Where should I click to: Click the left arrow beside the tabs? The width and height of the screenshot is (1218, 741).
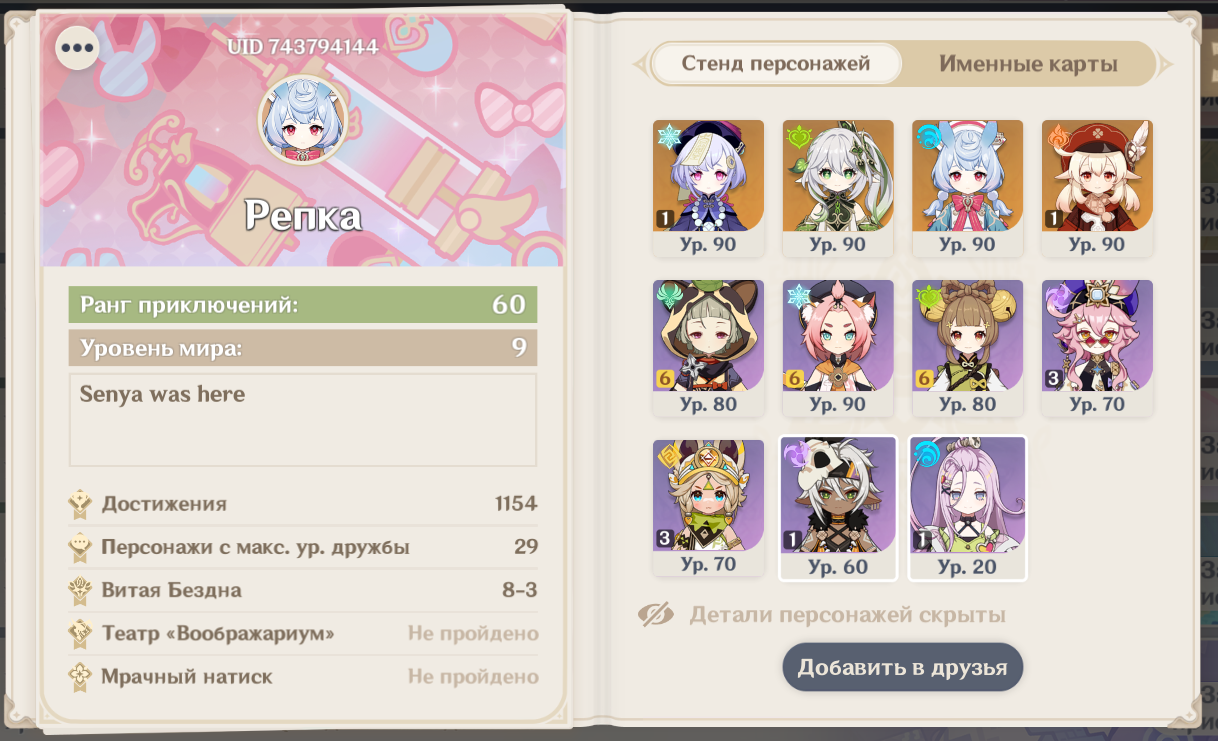click(640, 64)
